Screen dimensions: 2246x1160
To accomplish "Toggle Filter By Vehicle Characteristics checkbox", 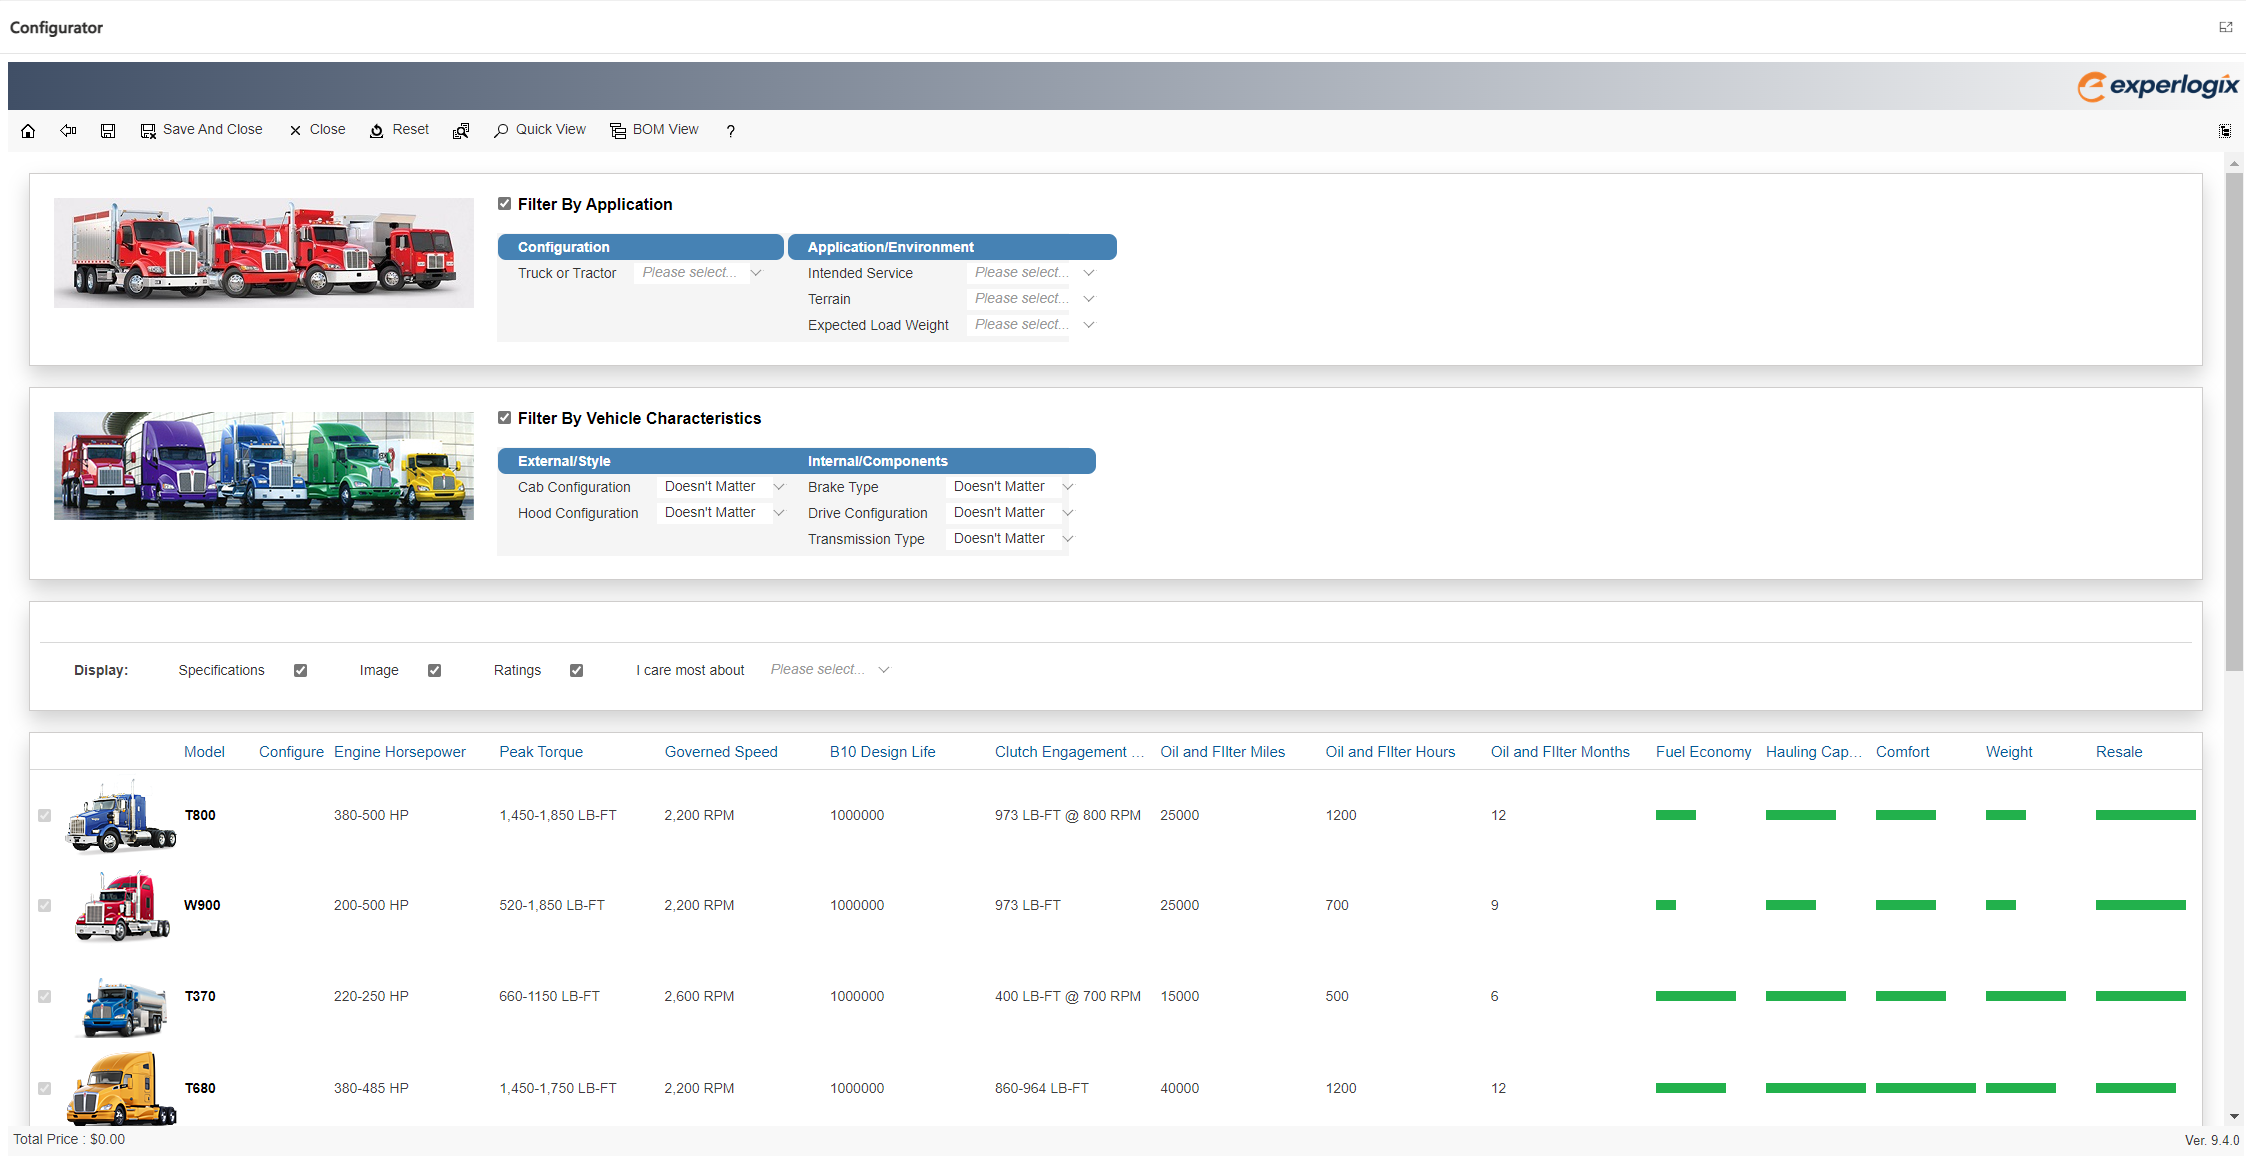I will click(505, 418).
